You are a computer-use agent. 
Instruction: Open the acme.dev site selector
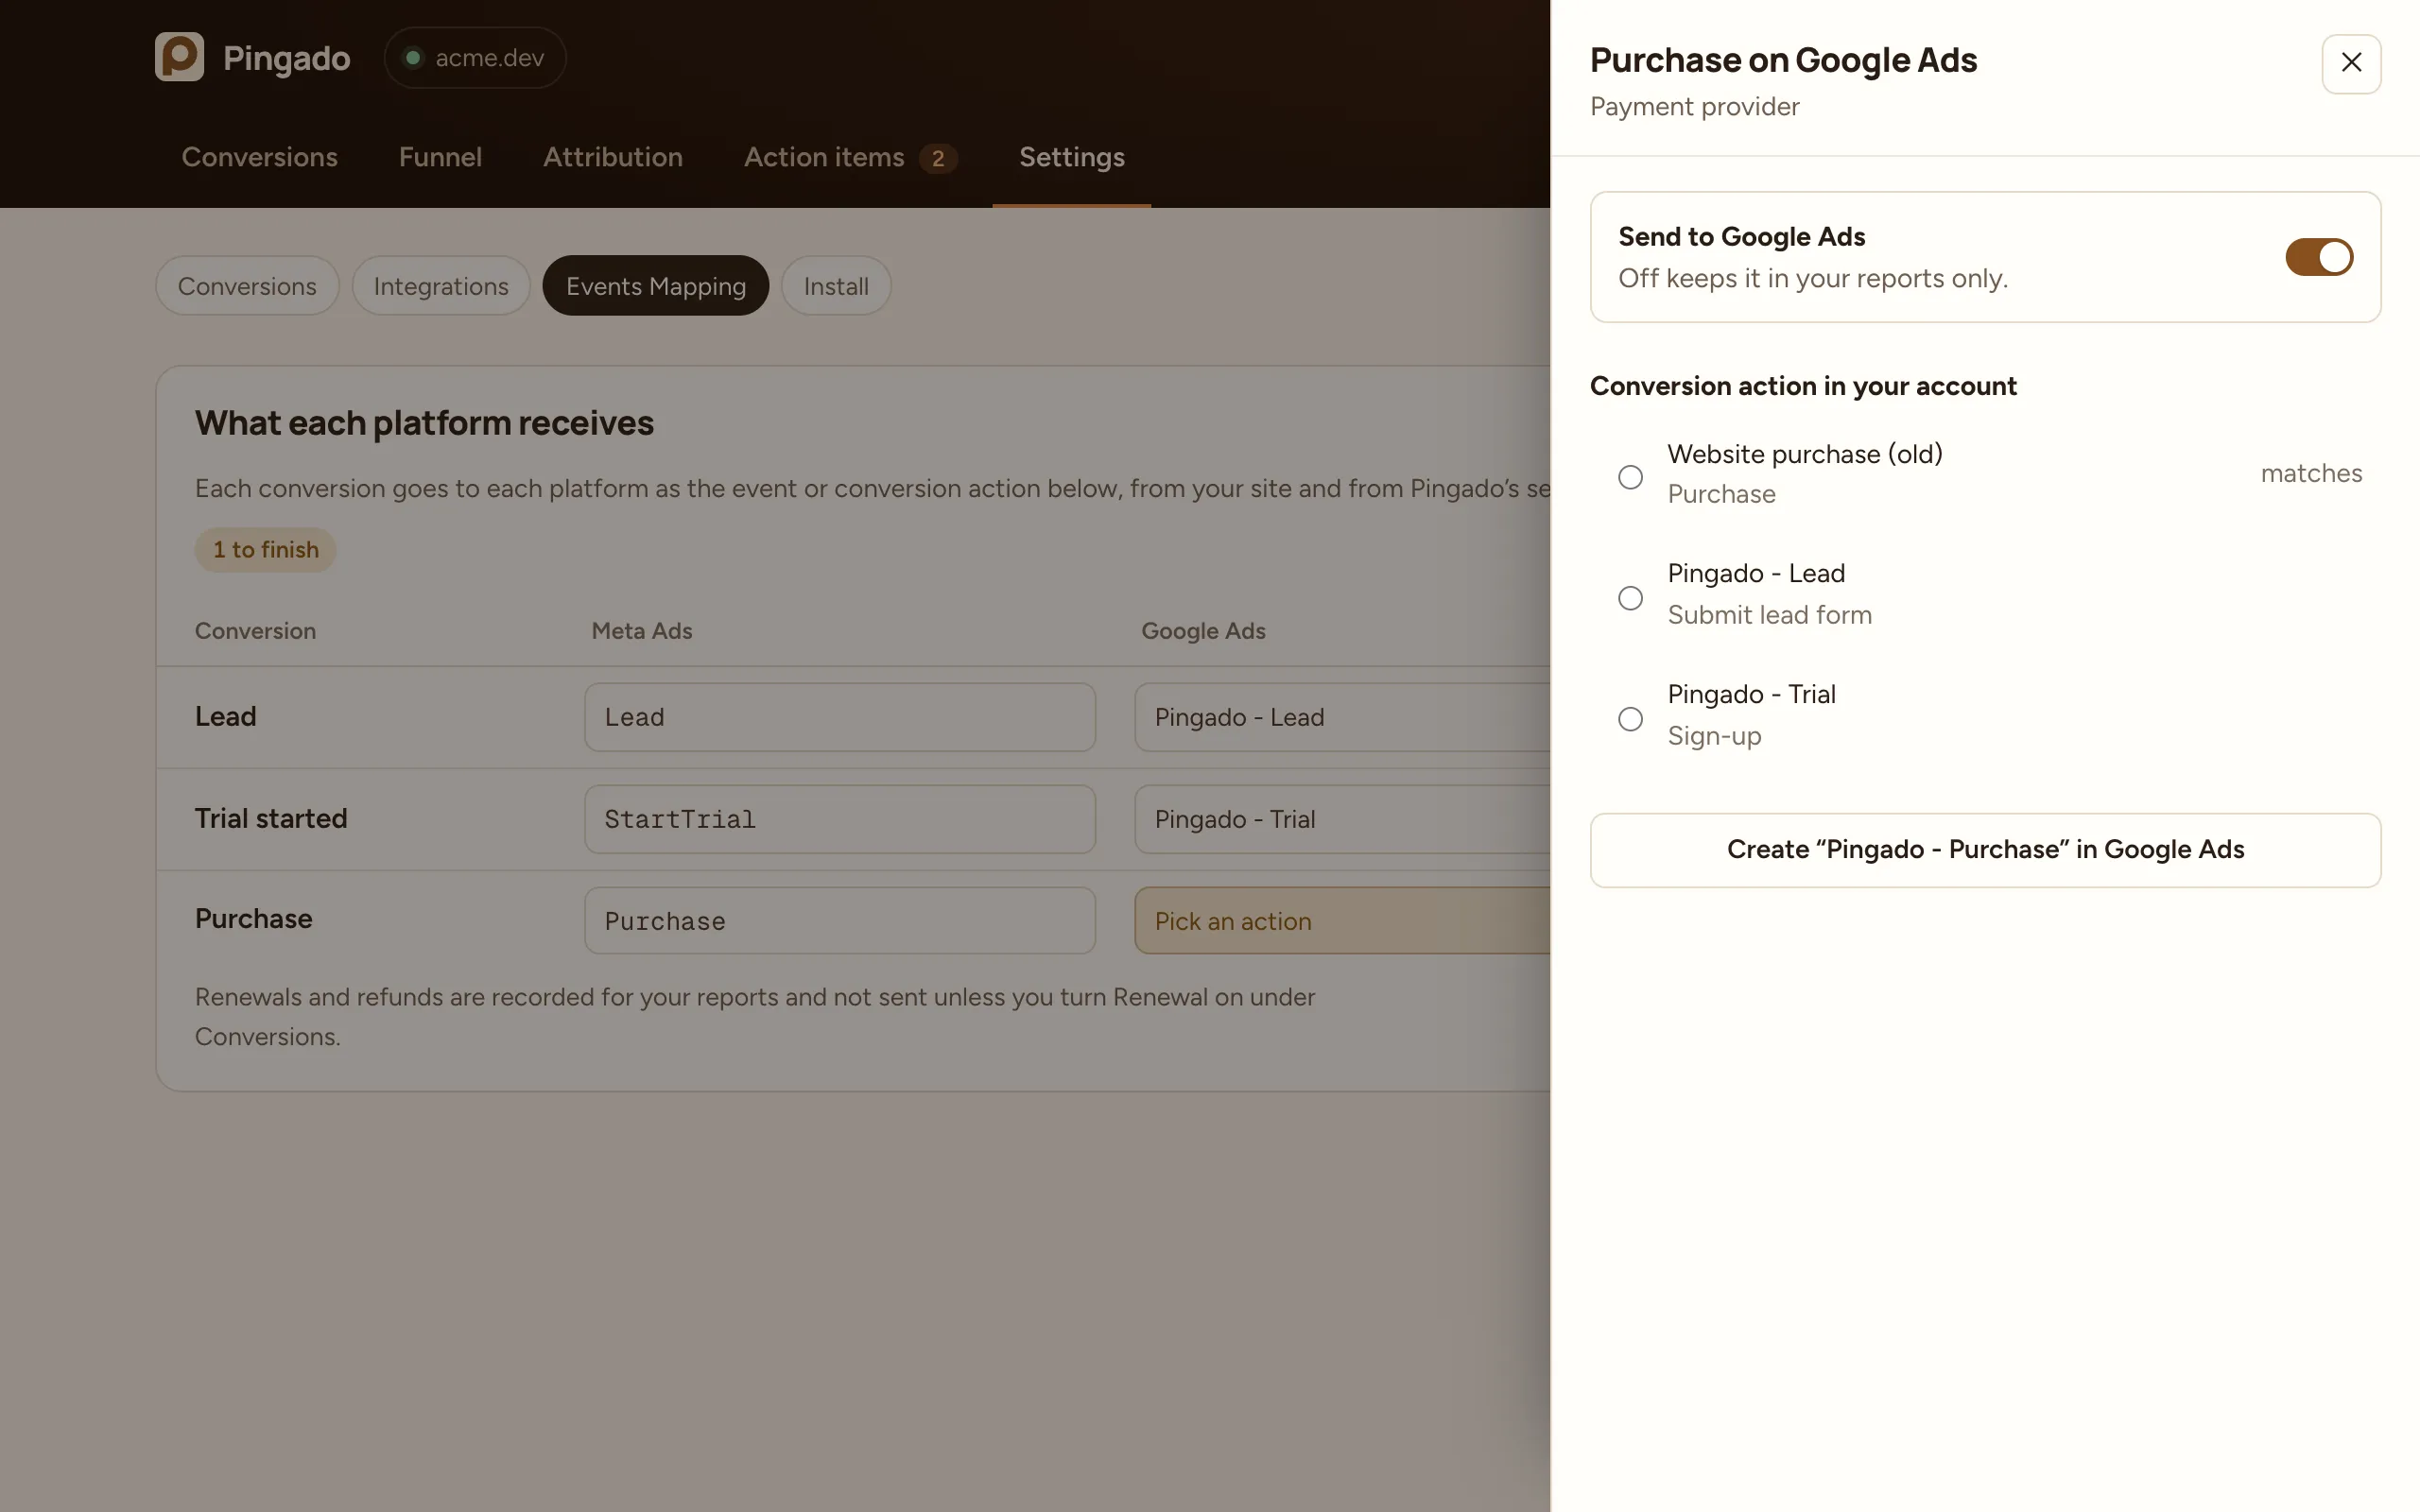[475, 58]
